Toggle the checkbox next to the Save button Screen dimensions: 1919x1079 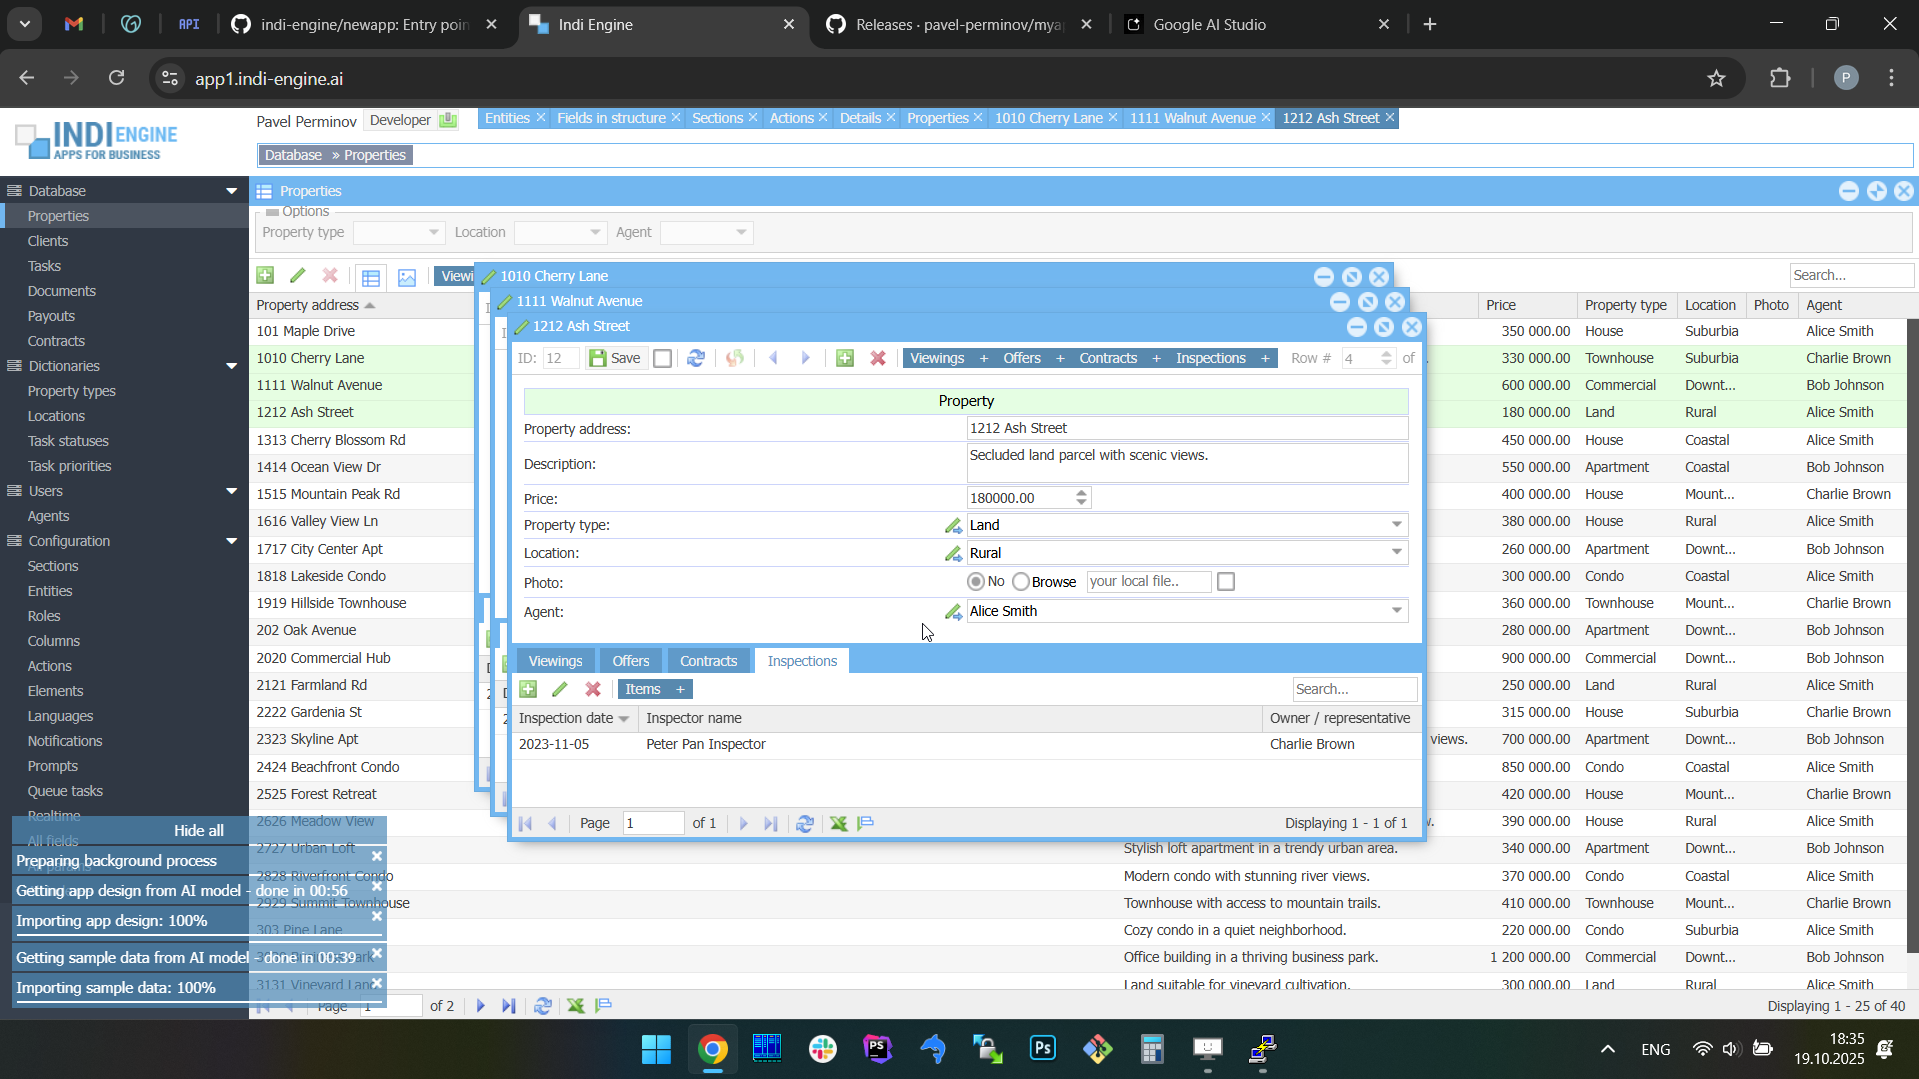pos(662,359)
